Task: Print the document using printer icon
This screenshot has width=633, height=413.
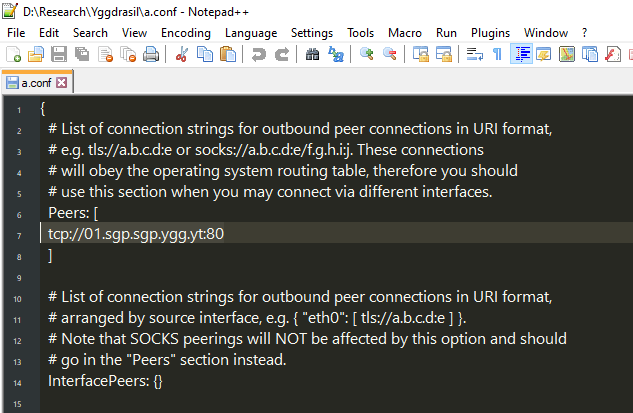Action: [x=151, y=54]
